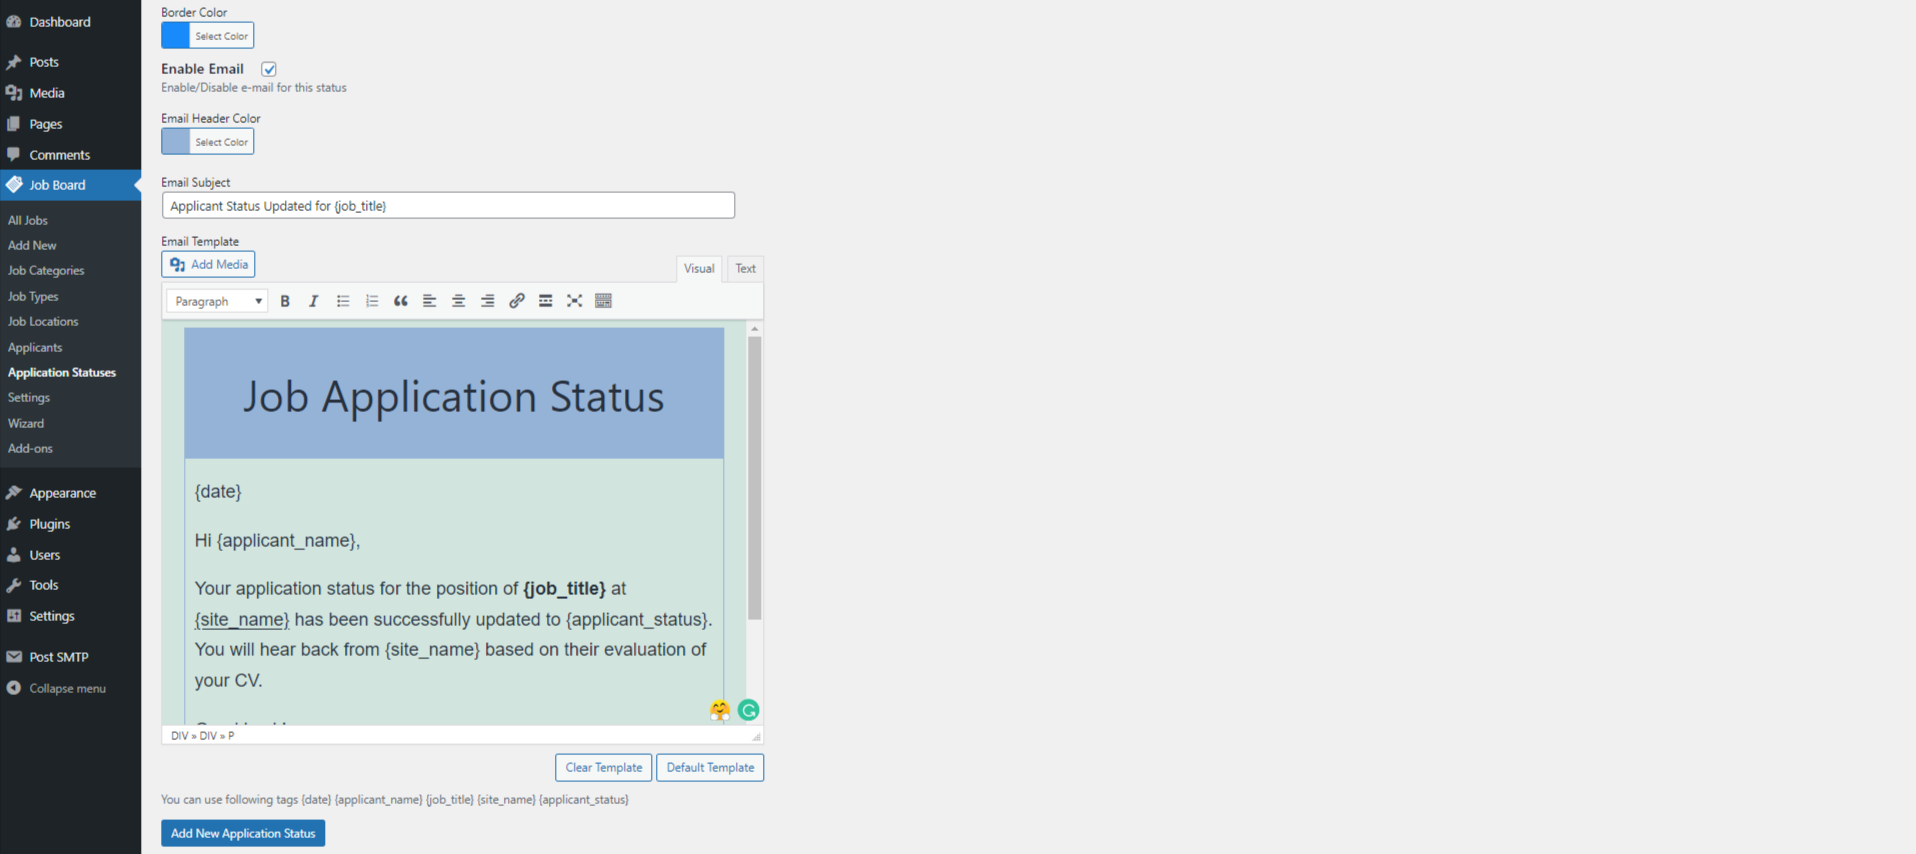1916x854 pixels.
Task: Click Add Media button
Action: tap(208, 264)
